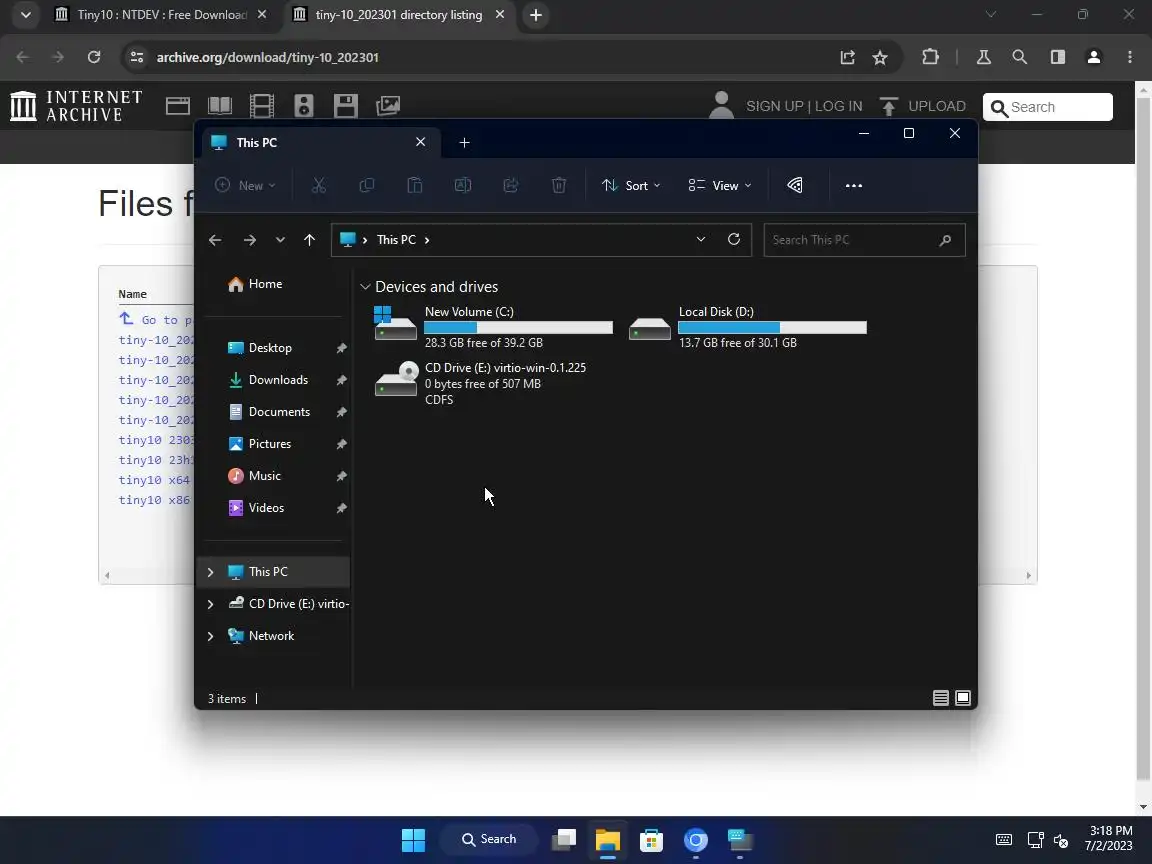Open a new Chrome tab
Screen dimensions: 1152x864
coord(536,15)
